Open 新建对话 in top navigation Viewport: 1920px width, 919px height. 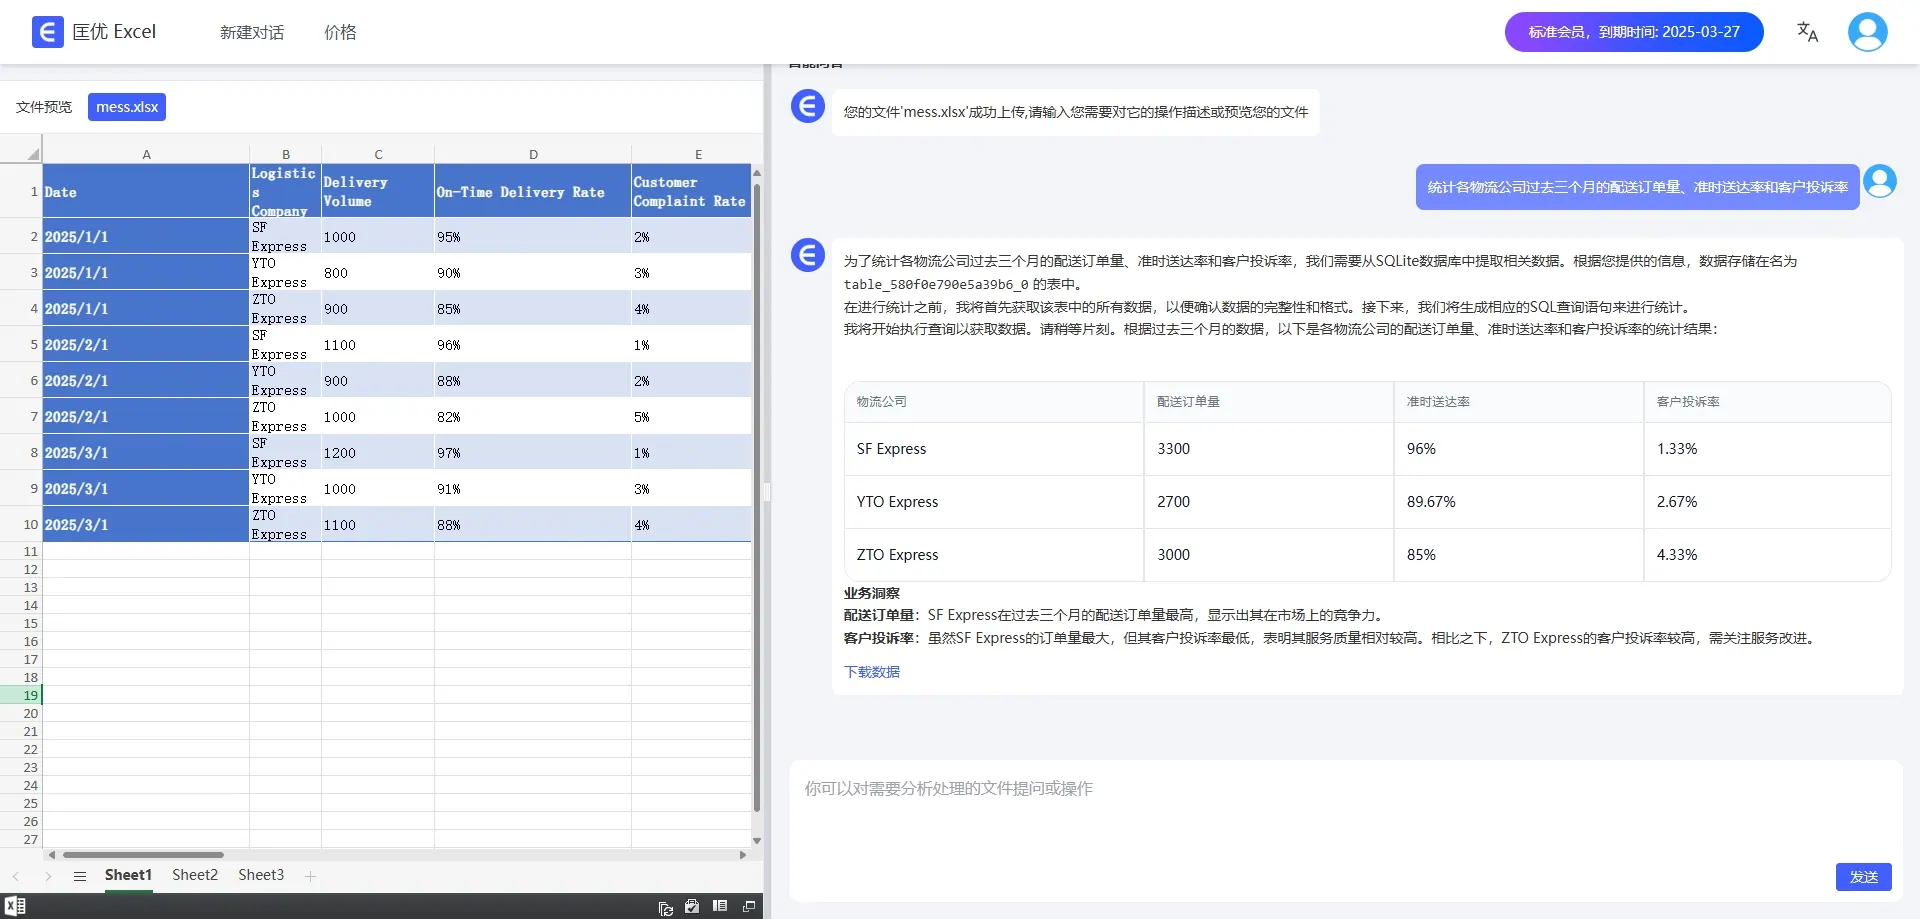tap(252, 32)
